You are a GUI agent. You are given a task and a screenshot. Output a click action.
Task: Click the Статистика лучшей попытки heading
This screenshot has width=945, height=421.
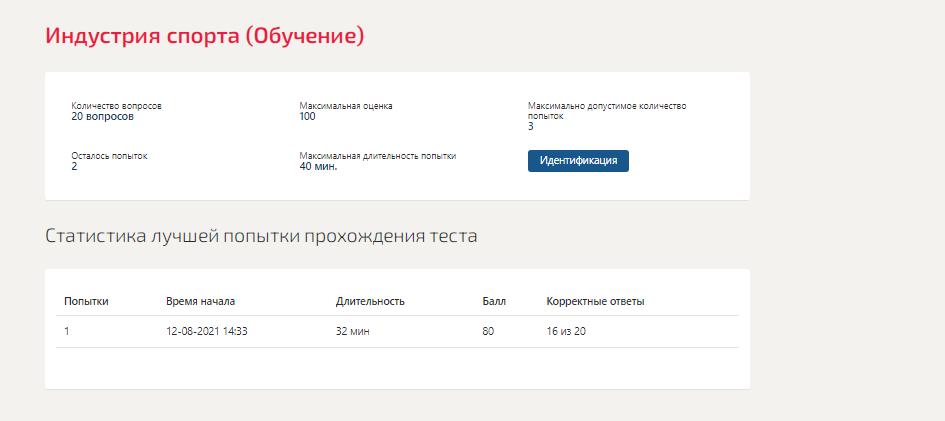(261, 236)
